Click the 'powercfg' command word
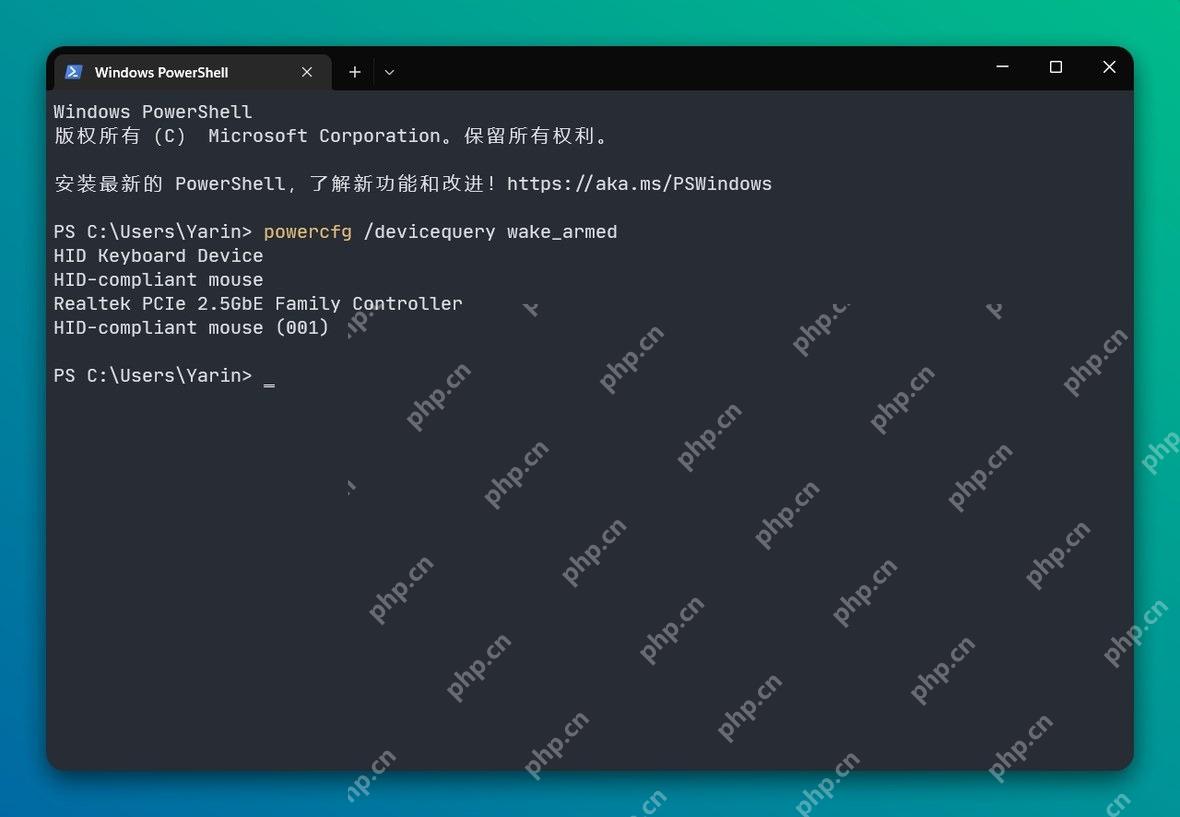Viewport: 1180px width, 817px height. tap(308, 232)
